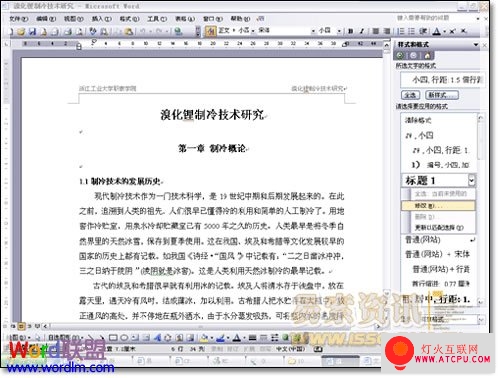Toggle the Styles and Formatting pane button
The width and height of the screenshot is (500, 378).
(x=211, y=31)
